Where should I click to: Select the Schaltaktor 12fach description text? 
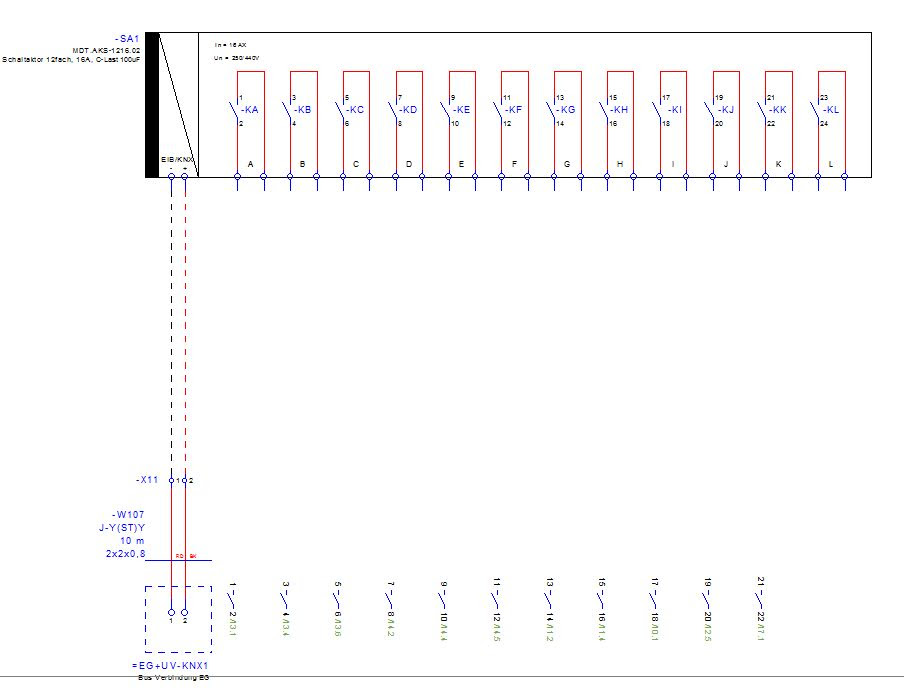[x=71, y=59]
